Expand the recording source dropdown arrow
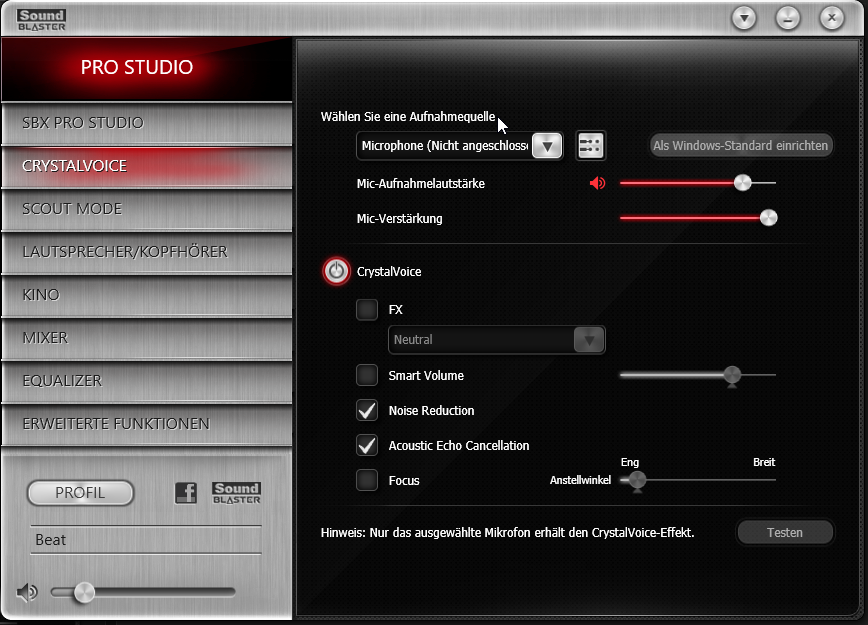The width and height of the screenshot is (868, 625). click(547, 146)
